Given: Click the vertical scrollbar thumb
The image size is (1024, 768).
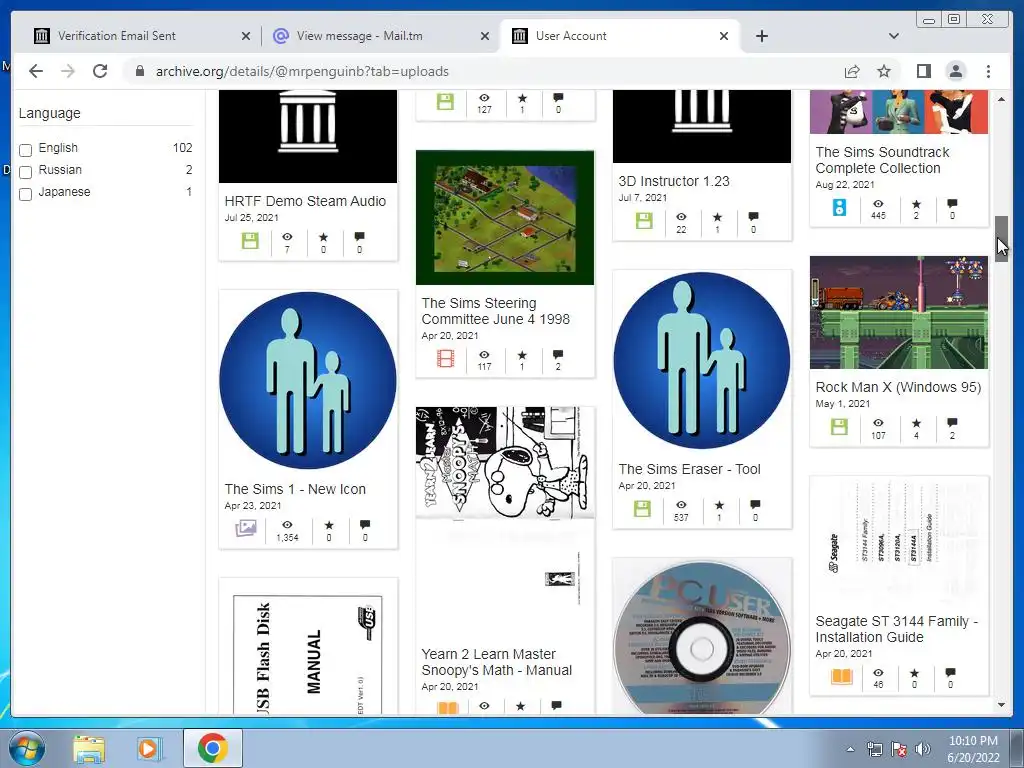Looking at the screenshot, I should click(1001, 238).
